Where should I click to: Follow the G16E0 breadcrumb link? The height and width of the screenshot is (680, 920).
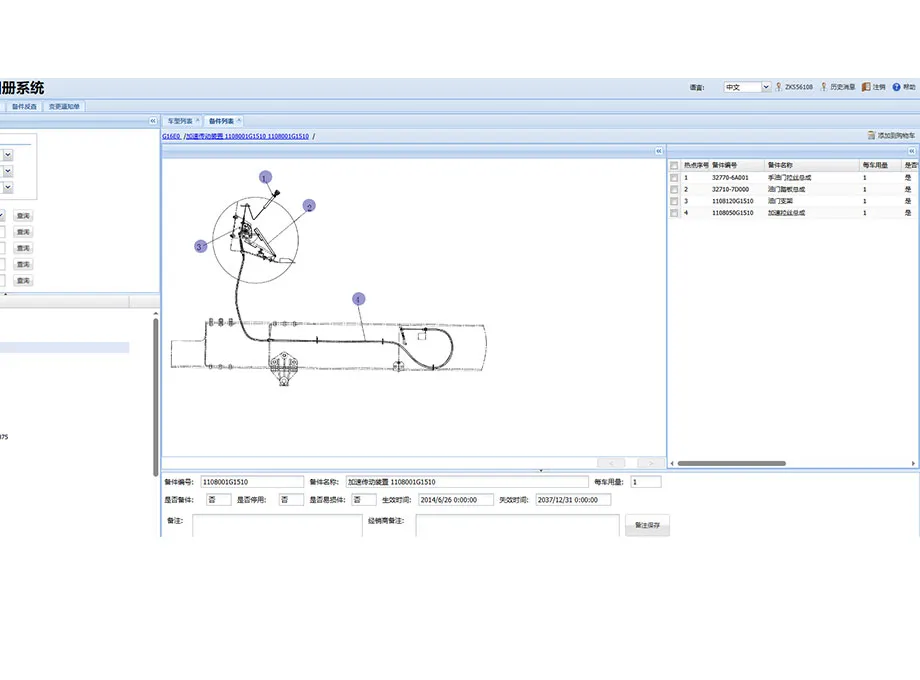[171, 135]
